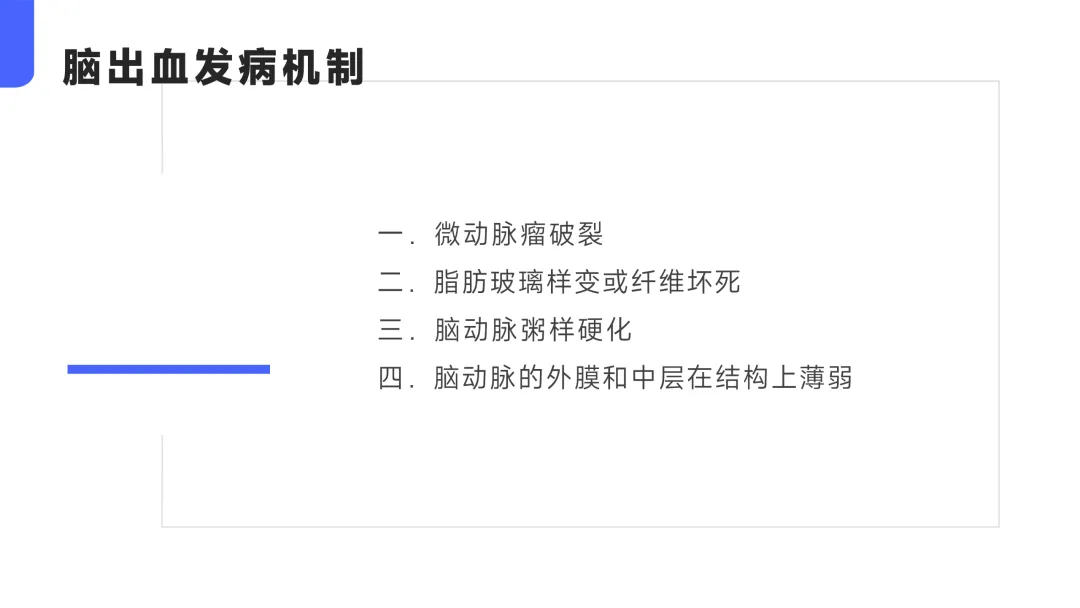Screen dimensions: 1080x608
Task: Select the blue horizontal bar
Action: [169, 370]
